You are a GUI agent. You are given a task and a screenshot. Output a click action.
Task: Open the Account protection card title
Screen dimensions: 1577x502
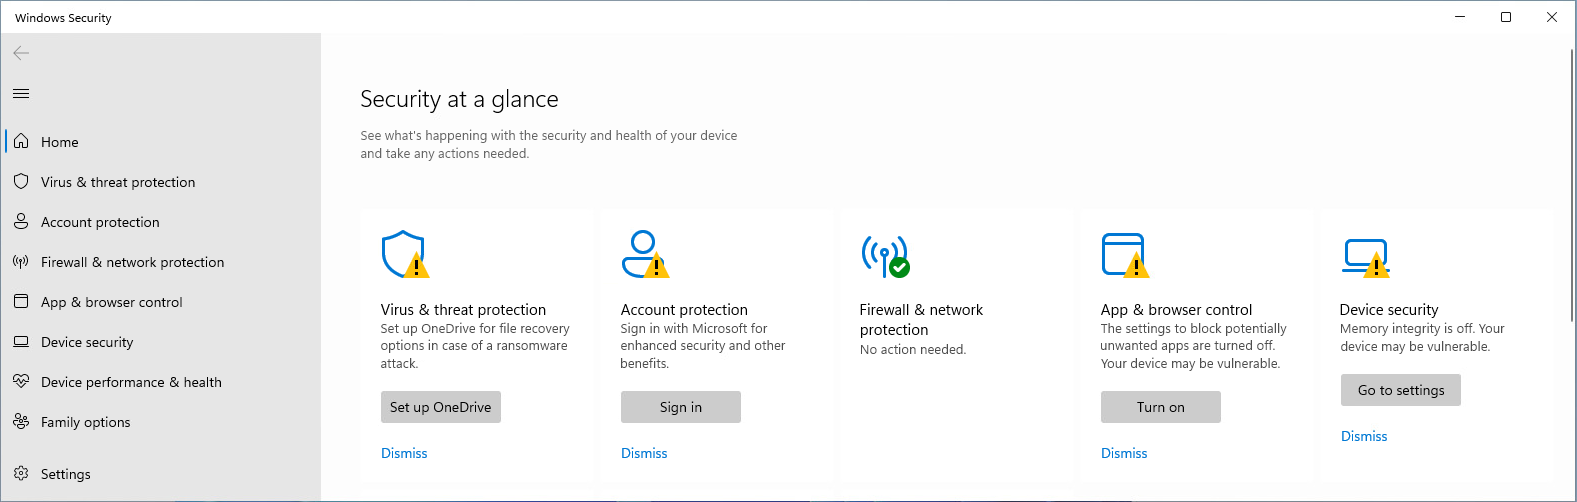coord(684,310)
